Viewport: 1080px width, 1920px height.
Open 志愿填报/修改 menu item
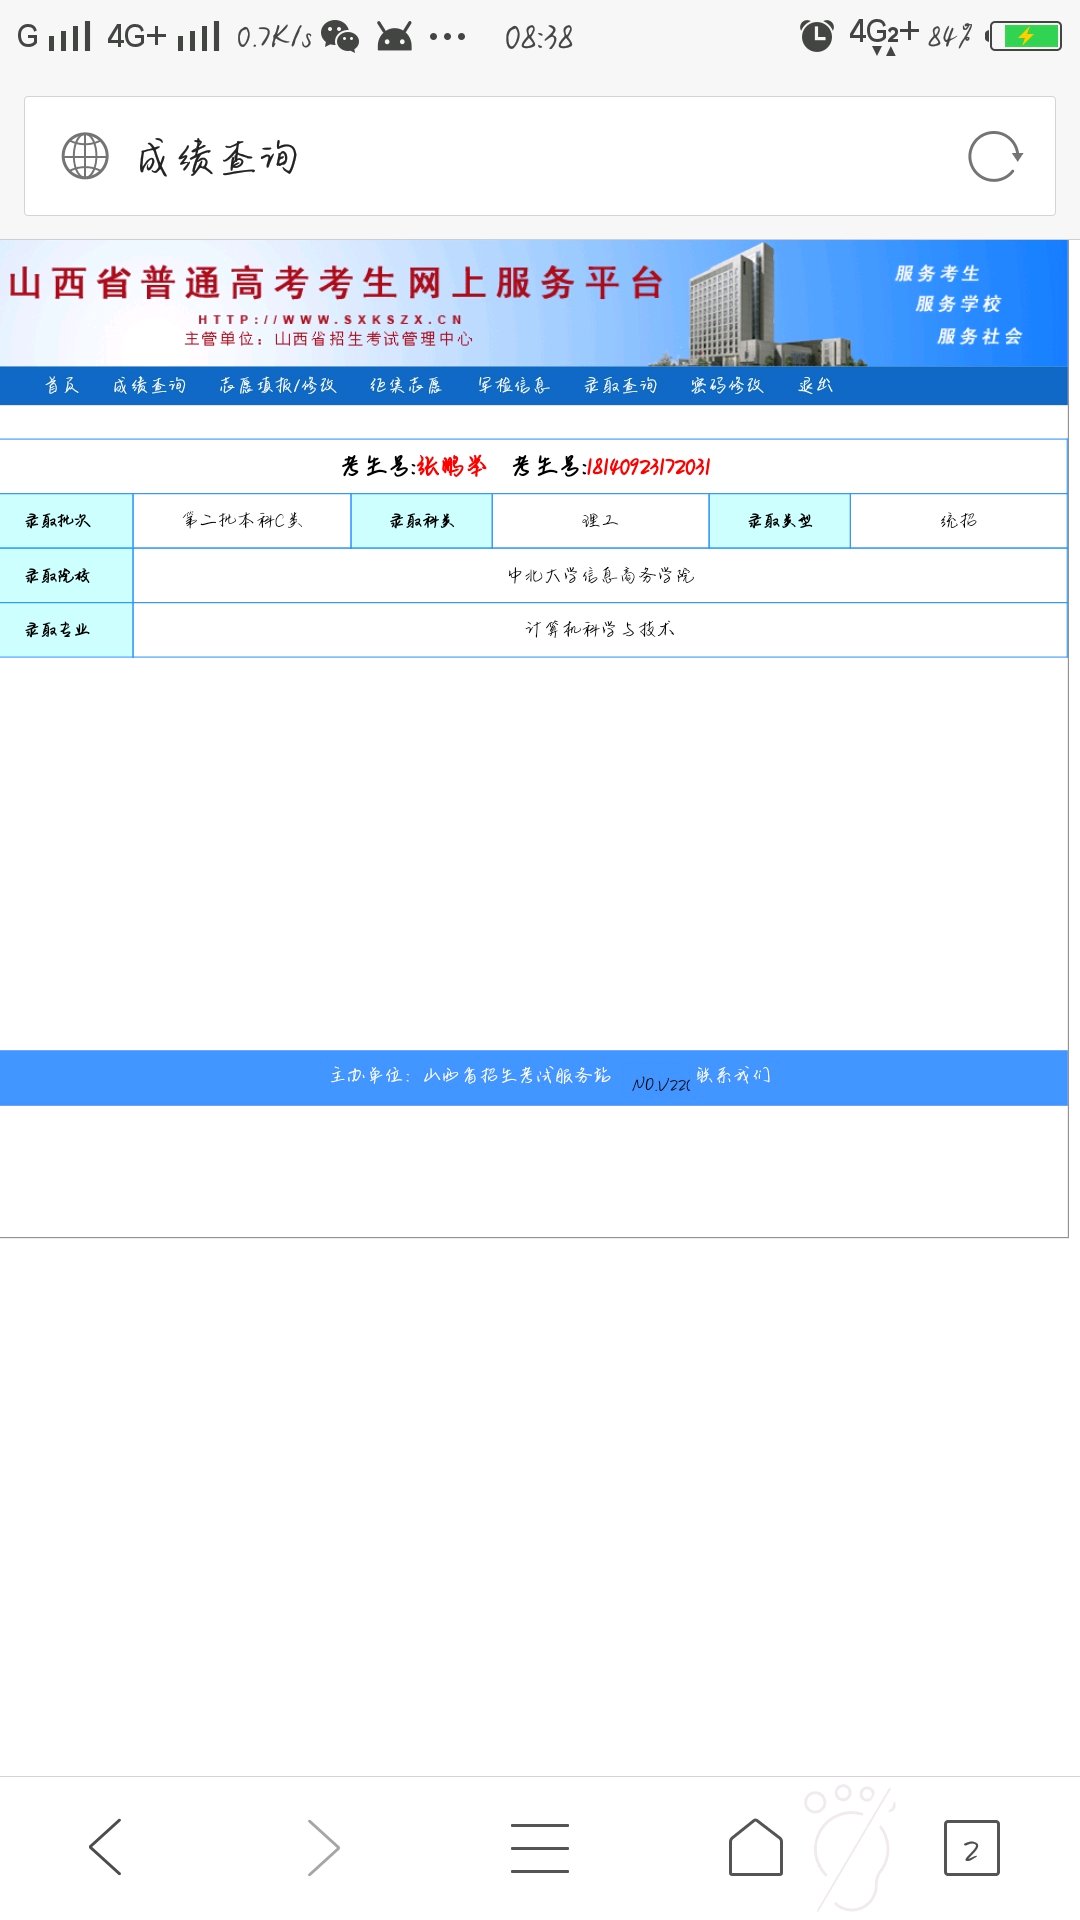pos(278,385)
